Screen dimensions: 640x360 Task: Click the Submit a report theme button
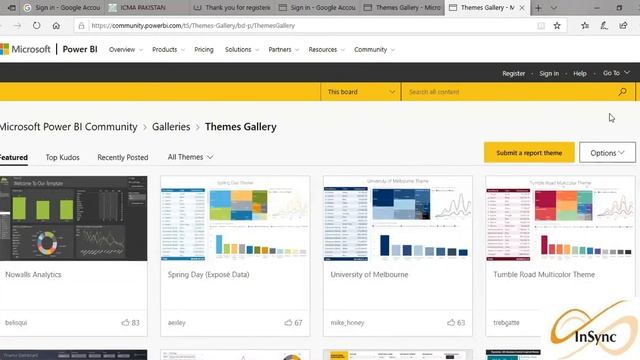tap(529, 153)
